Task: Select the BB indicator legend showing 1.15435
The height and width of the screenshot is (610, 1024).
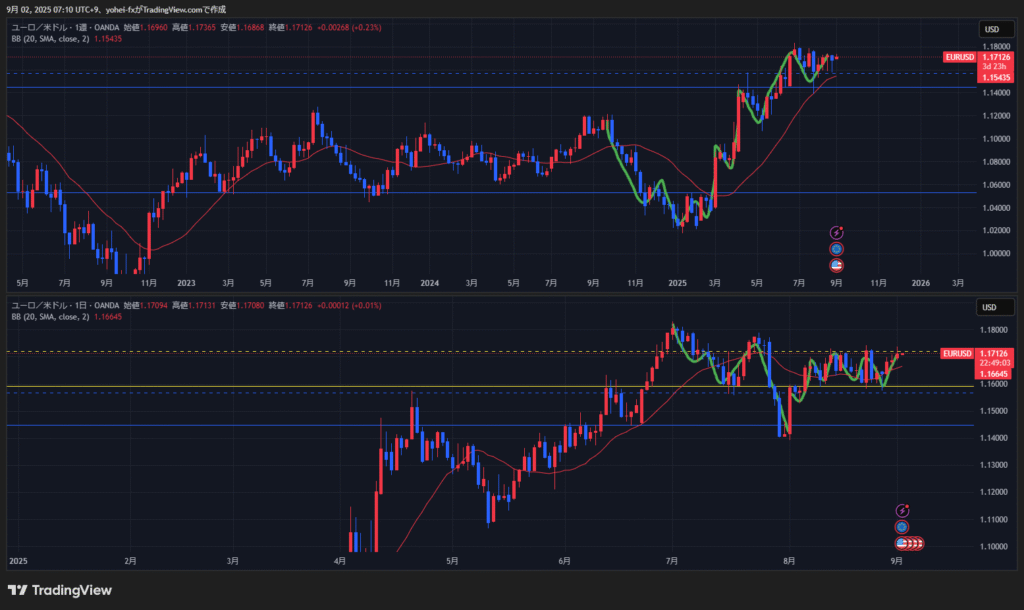Action: [67, 39]
